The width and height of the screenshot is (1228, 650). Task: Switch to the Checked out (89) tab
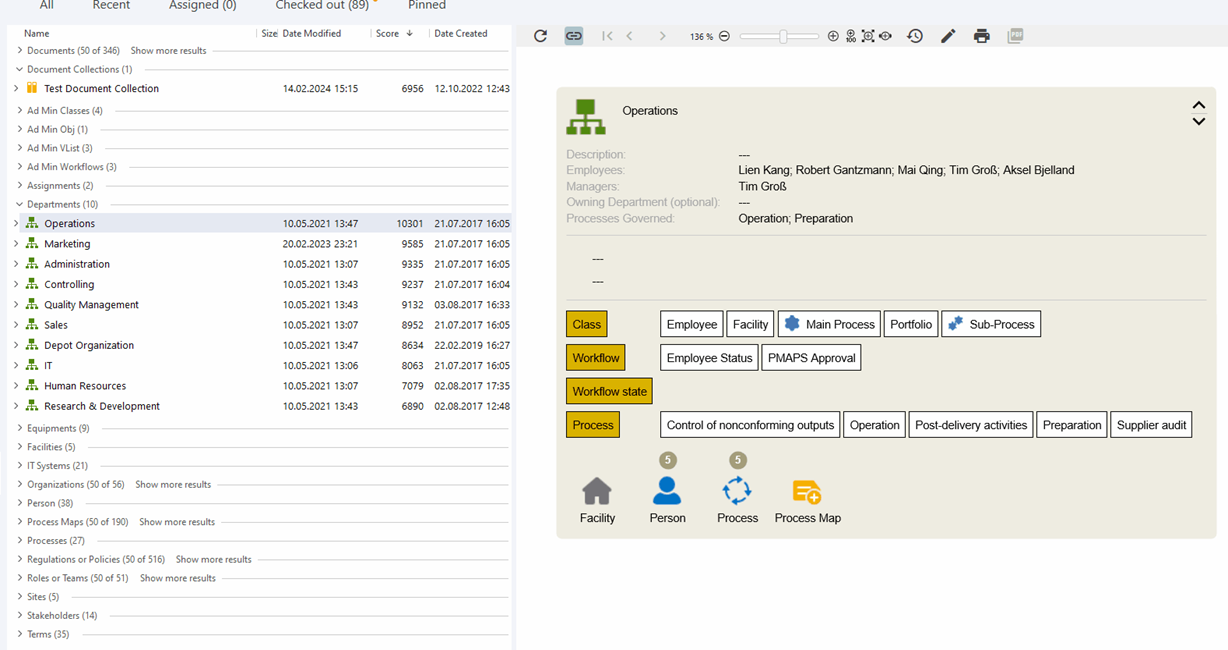(x=322, y=6)
